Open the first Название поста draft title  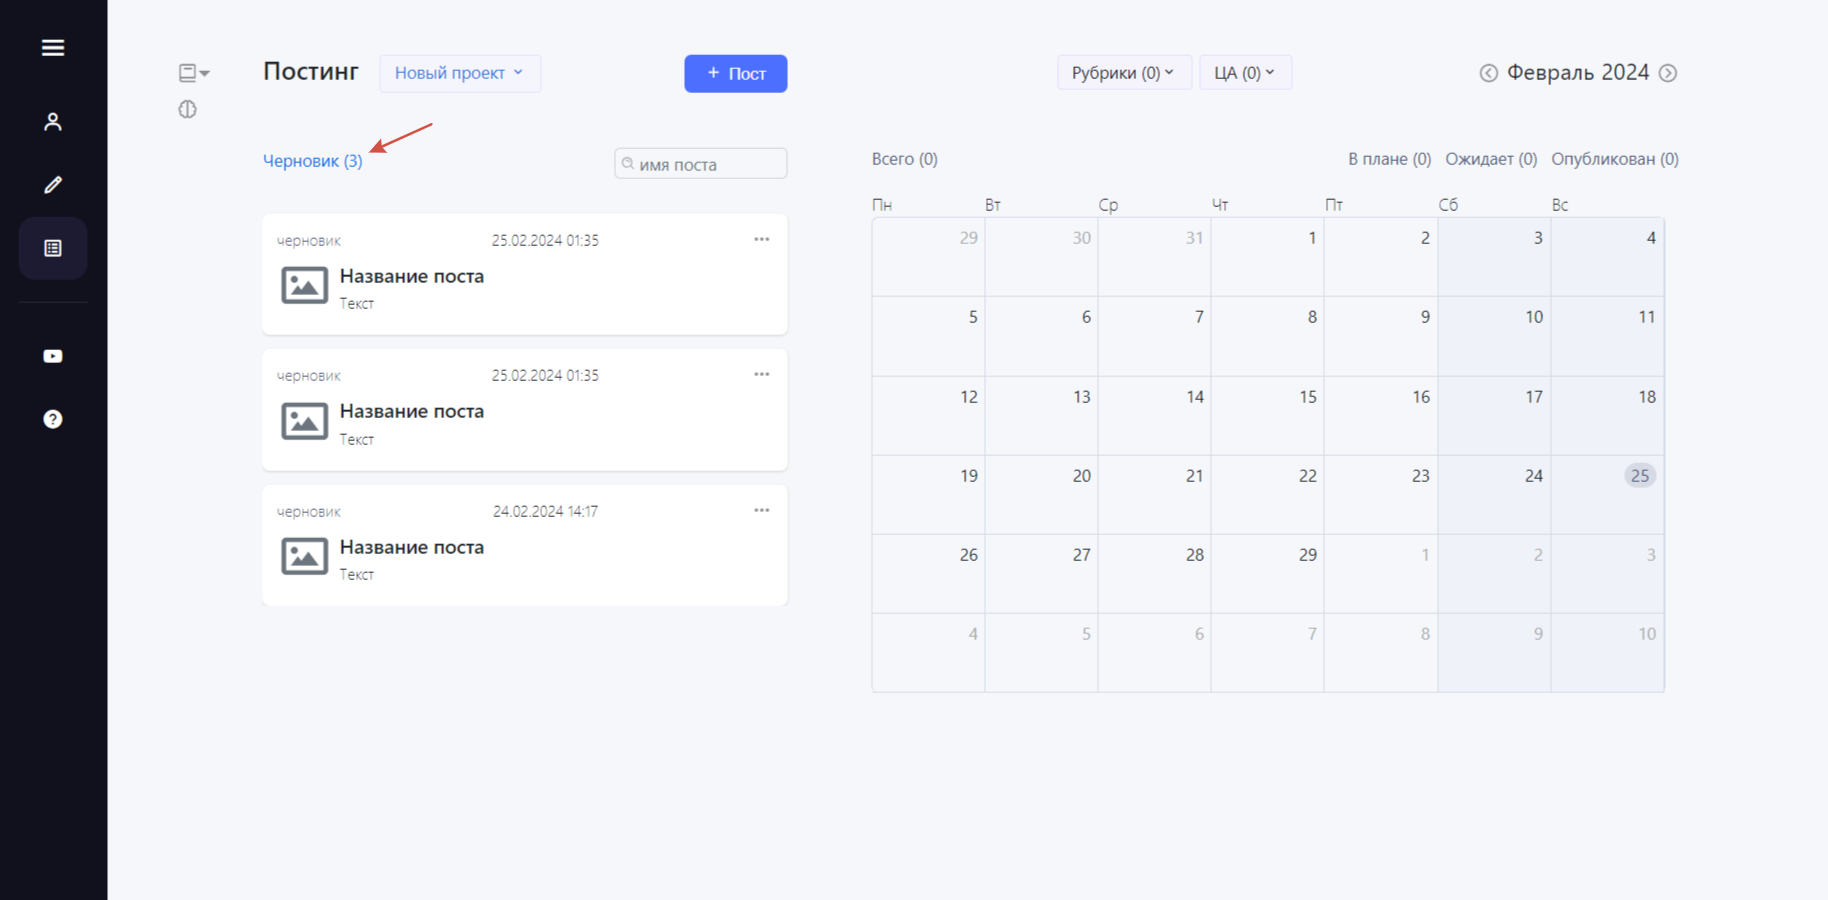coord(412,276)
